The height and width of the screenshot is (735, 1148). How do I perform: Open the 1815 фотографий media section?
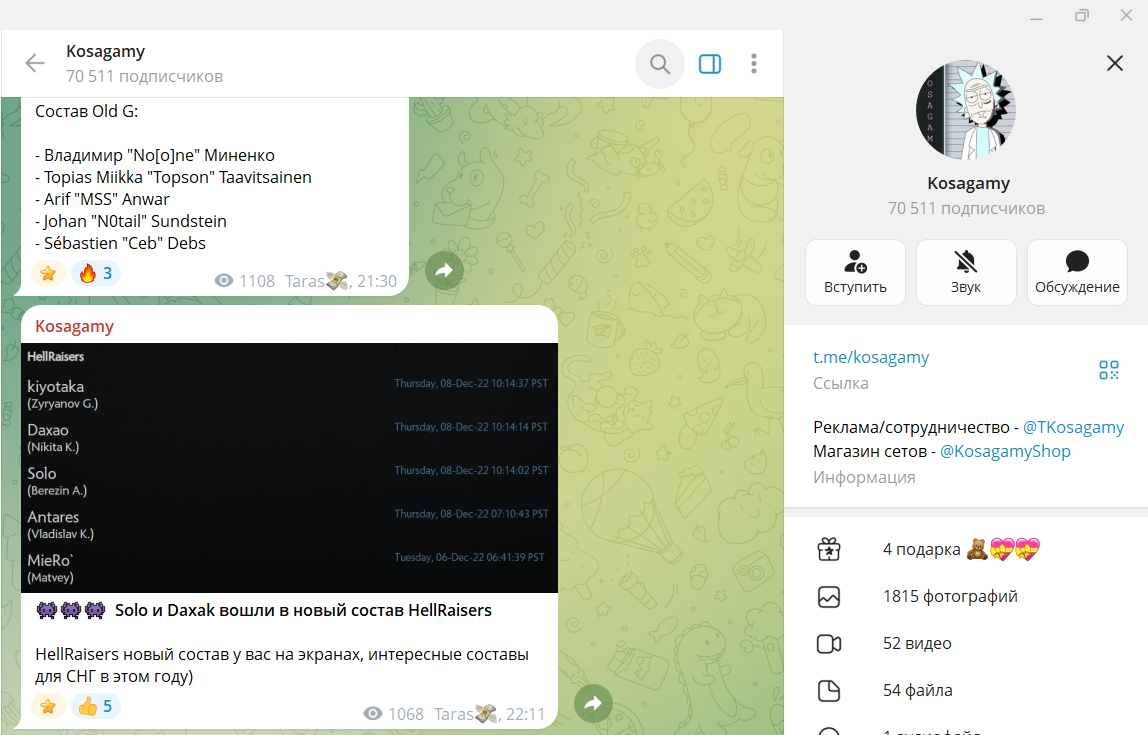pos(966,597)
